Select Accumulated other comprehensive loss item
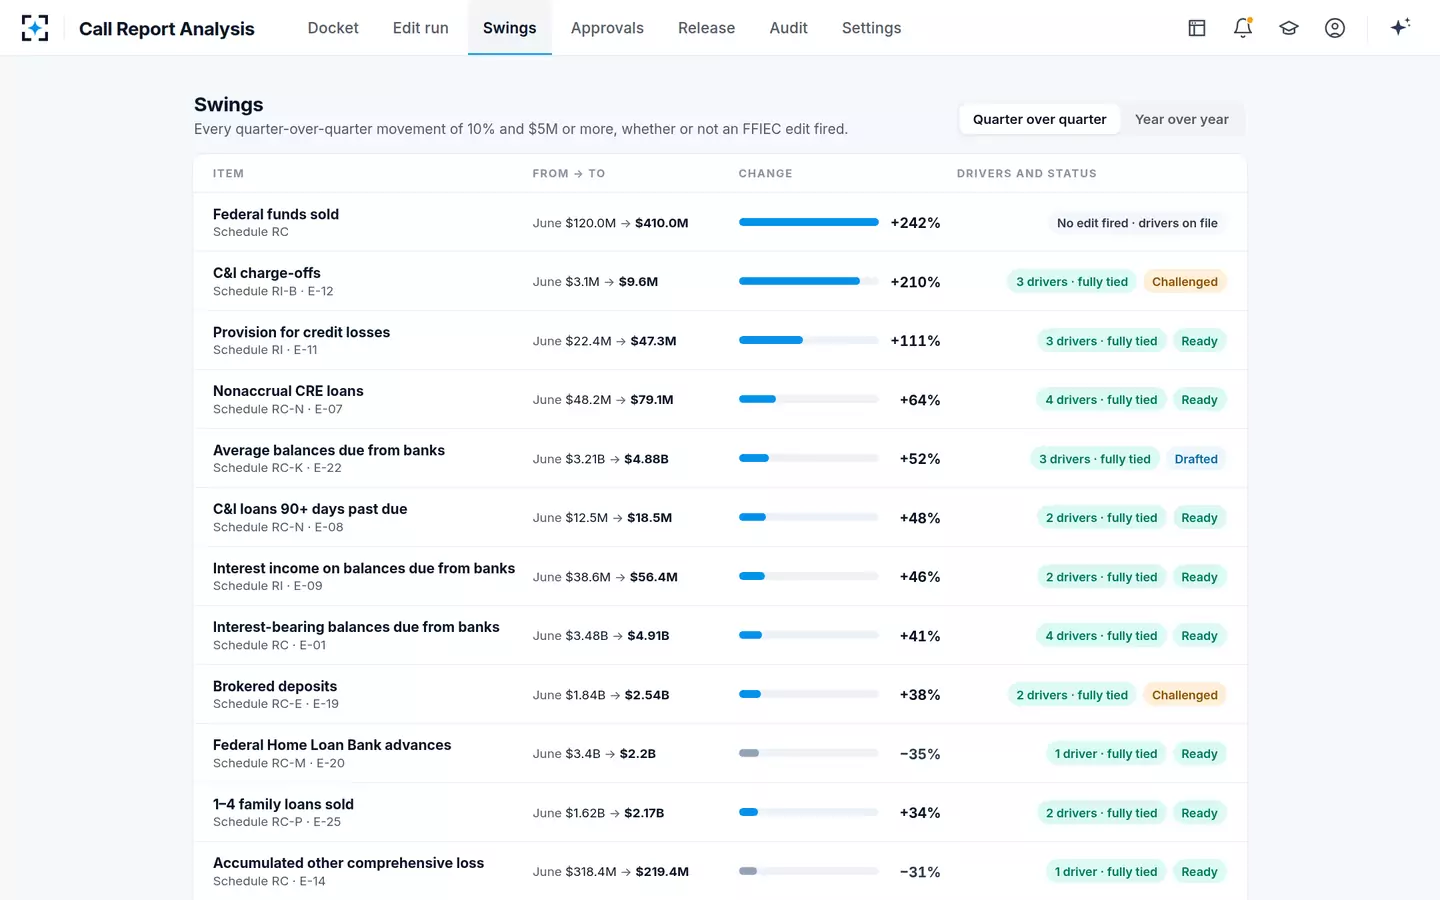The height and width of the screenshot is (900, 1440). point(348,863)
